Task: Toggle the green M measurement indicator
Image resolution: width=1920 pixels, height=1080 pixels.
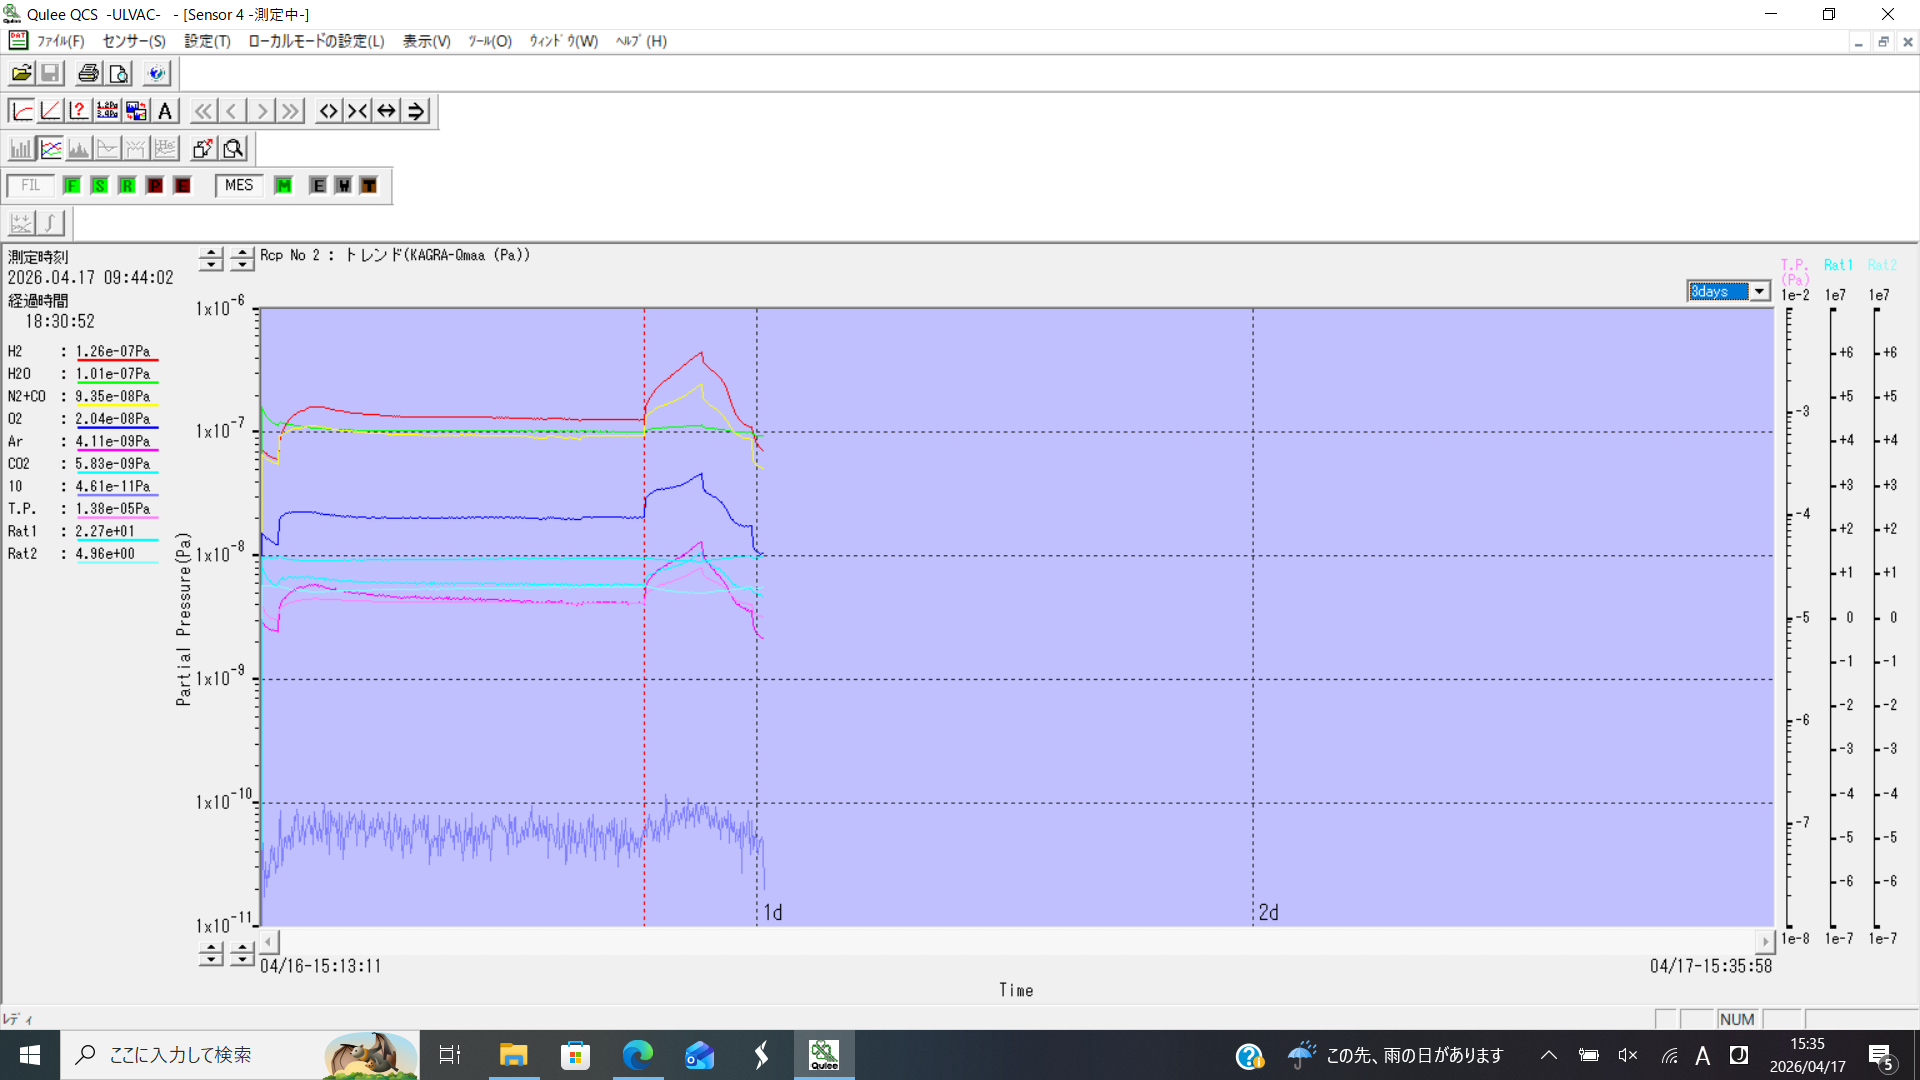Action: click(x=284, y=186)
